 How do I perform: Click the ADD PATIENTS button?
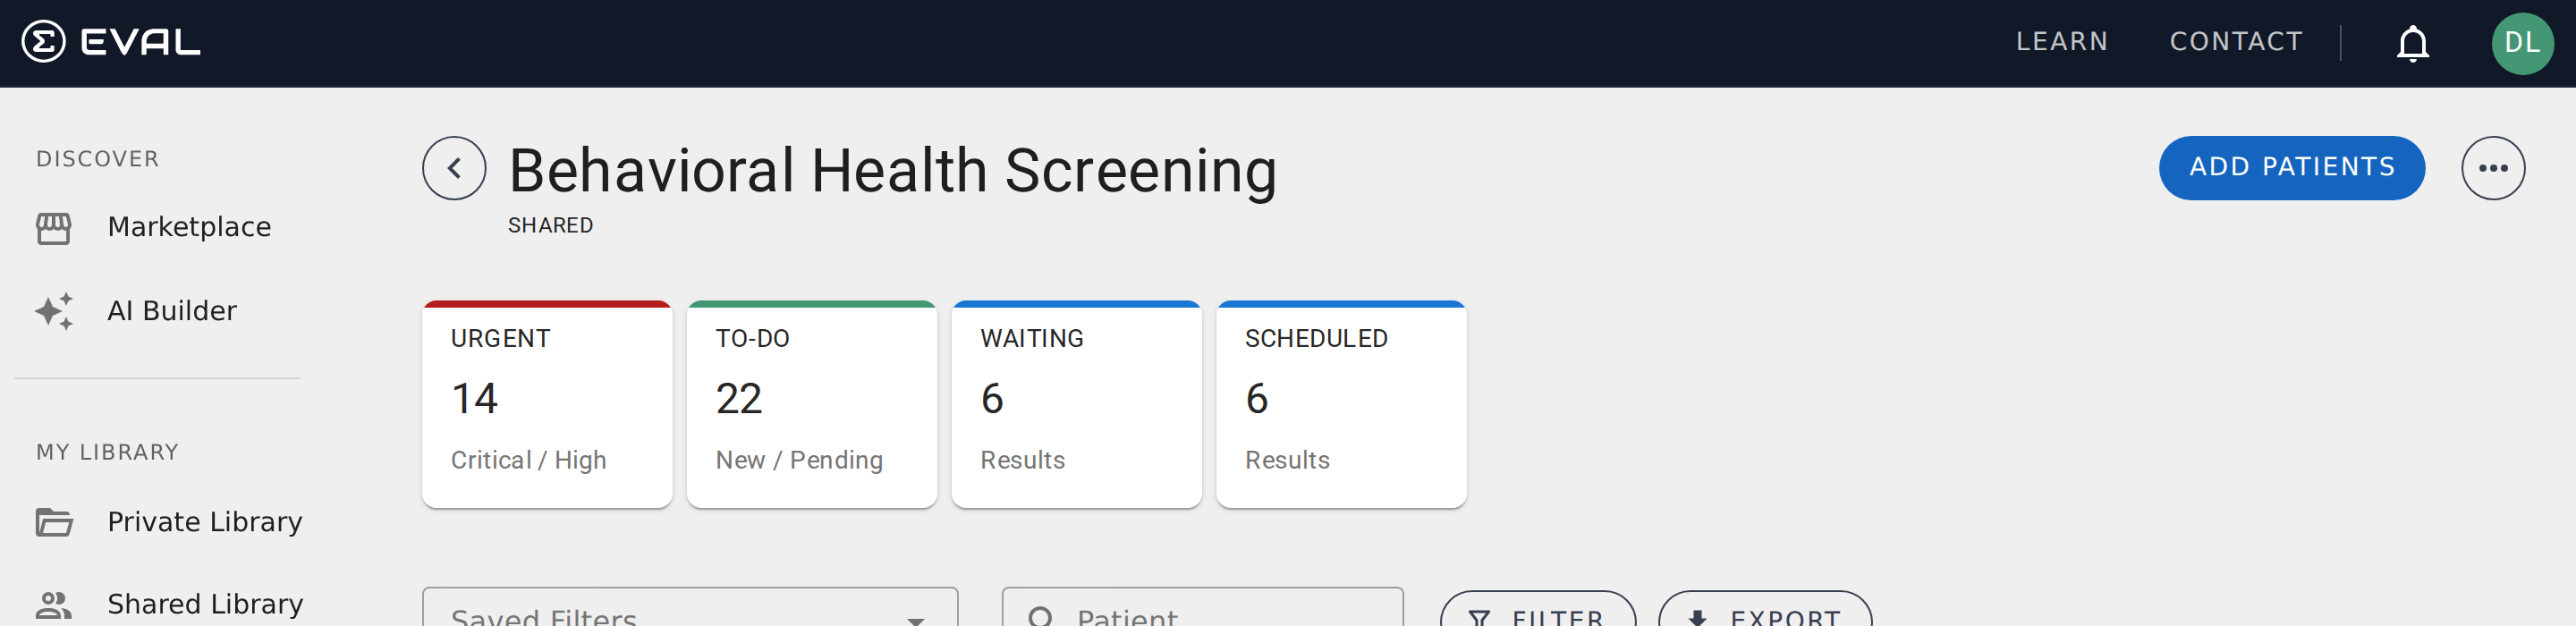[x=2291, y=168]
